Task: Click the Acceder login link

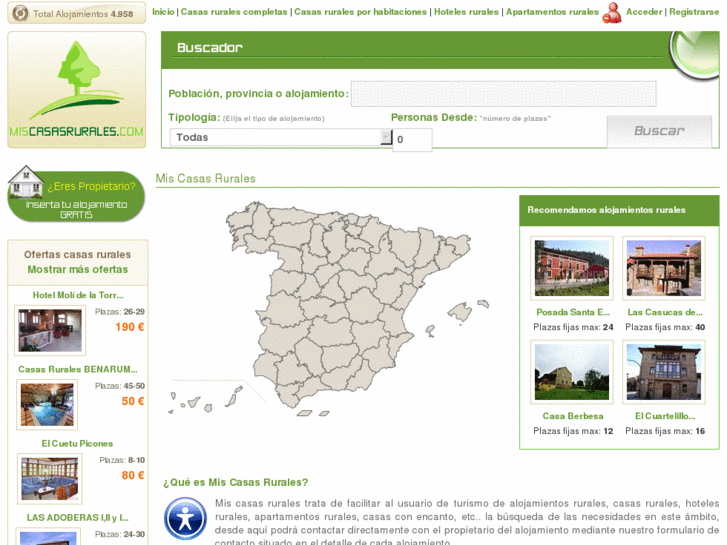Action: click(x=644, y=12)
